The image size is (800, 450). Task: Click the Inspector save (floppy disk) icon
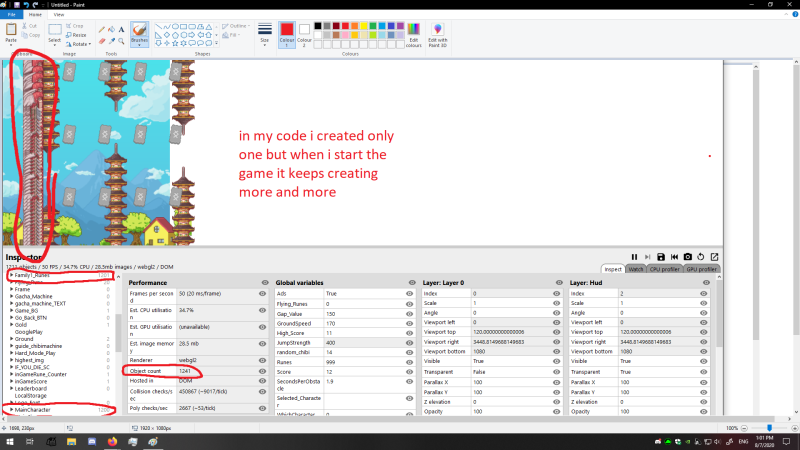coord(661,257)
